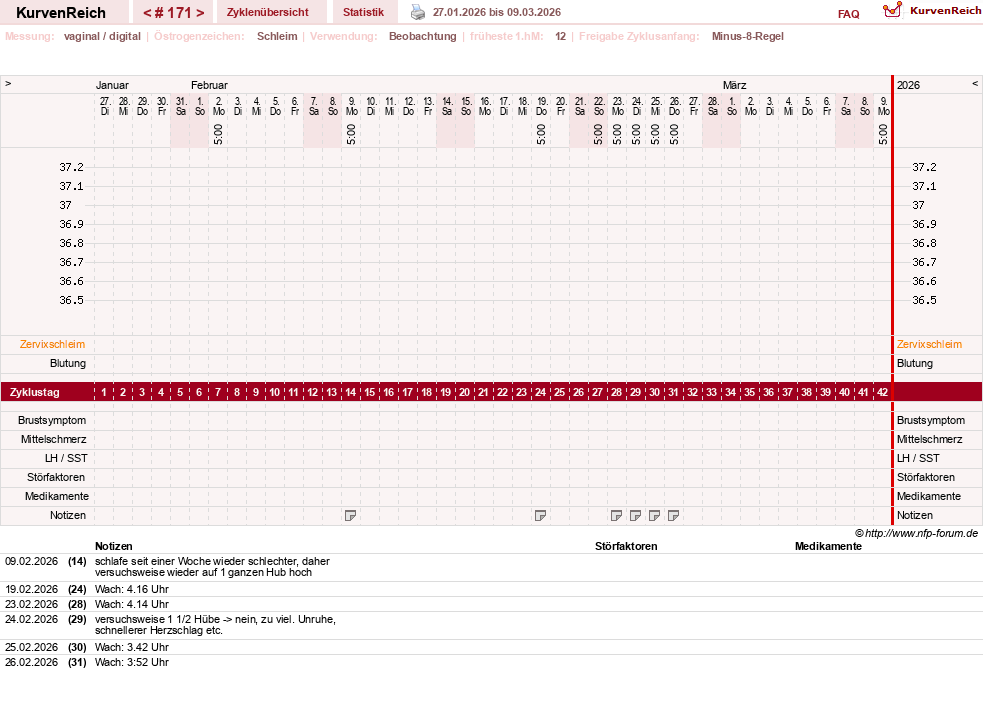
Task: Open the Statistik tab
Action: 363,12
